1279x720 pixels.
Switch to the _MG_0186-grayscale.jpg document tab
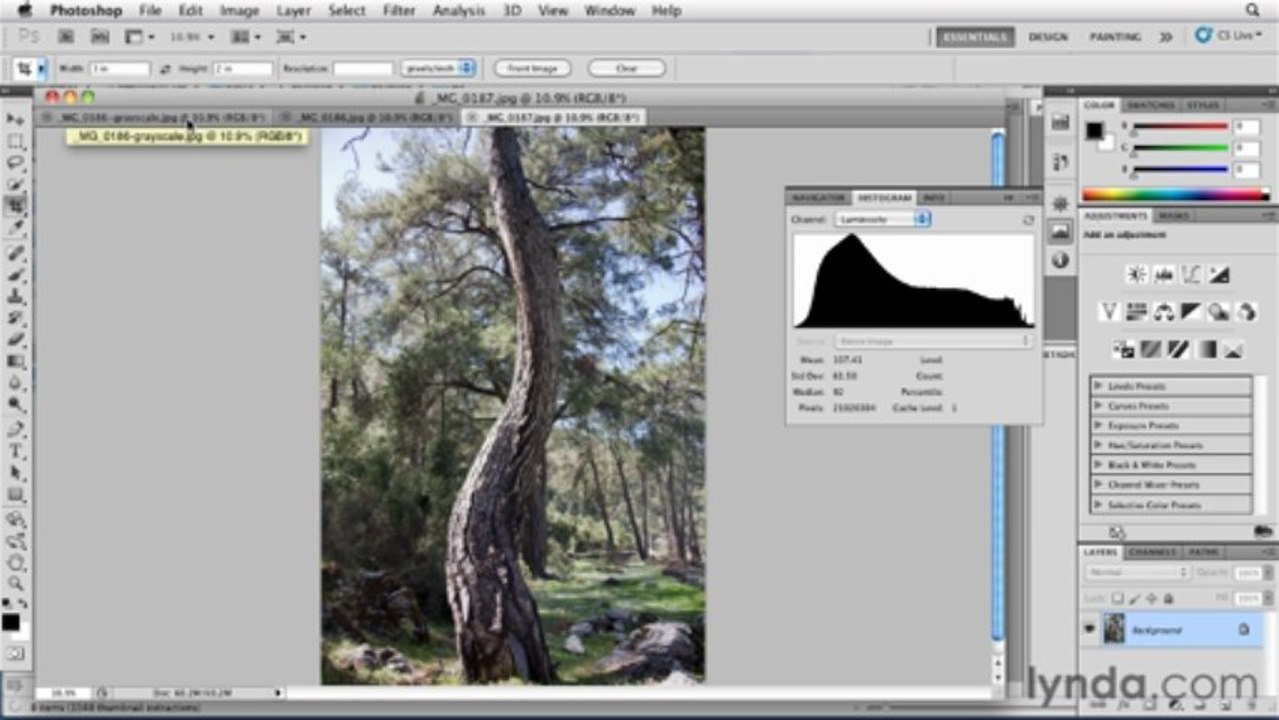[x=150, y=117]
